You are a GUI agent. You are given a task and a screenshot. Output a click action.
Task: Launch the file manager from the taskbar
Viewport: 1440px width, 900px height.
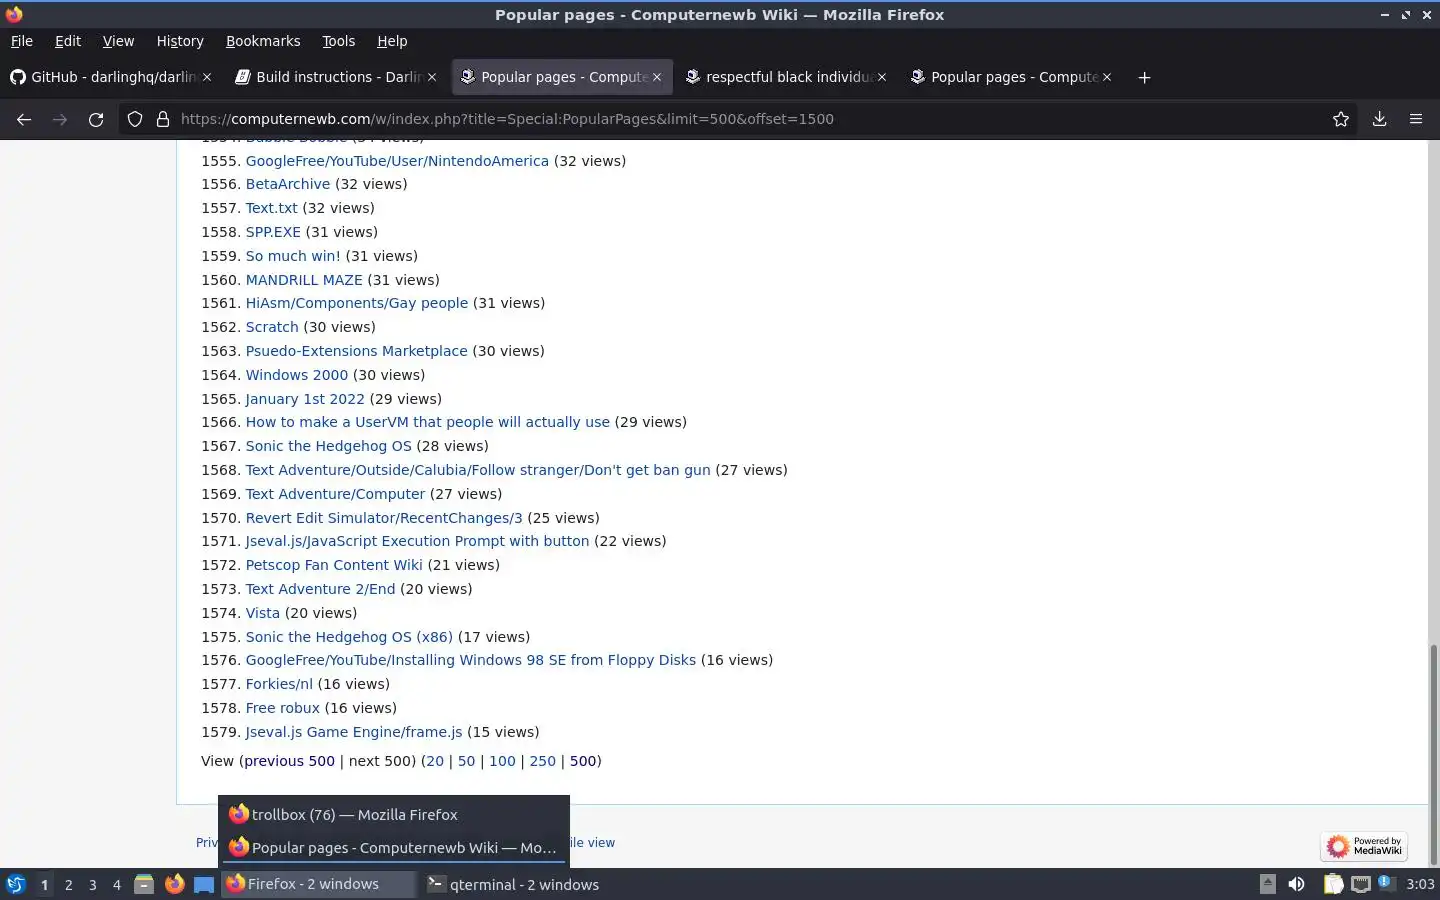(144, 884)
